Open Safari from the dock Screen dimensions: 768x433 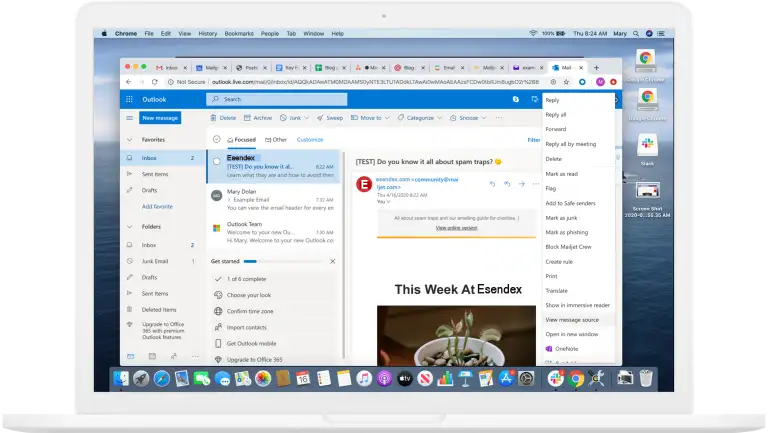pos(162,379)
